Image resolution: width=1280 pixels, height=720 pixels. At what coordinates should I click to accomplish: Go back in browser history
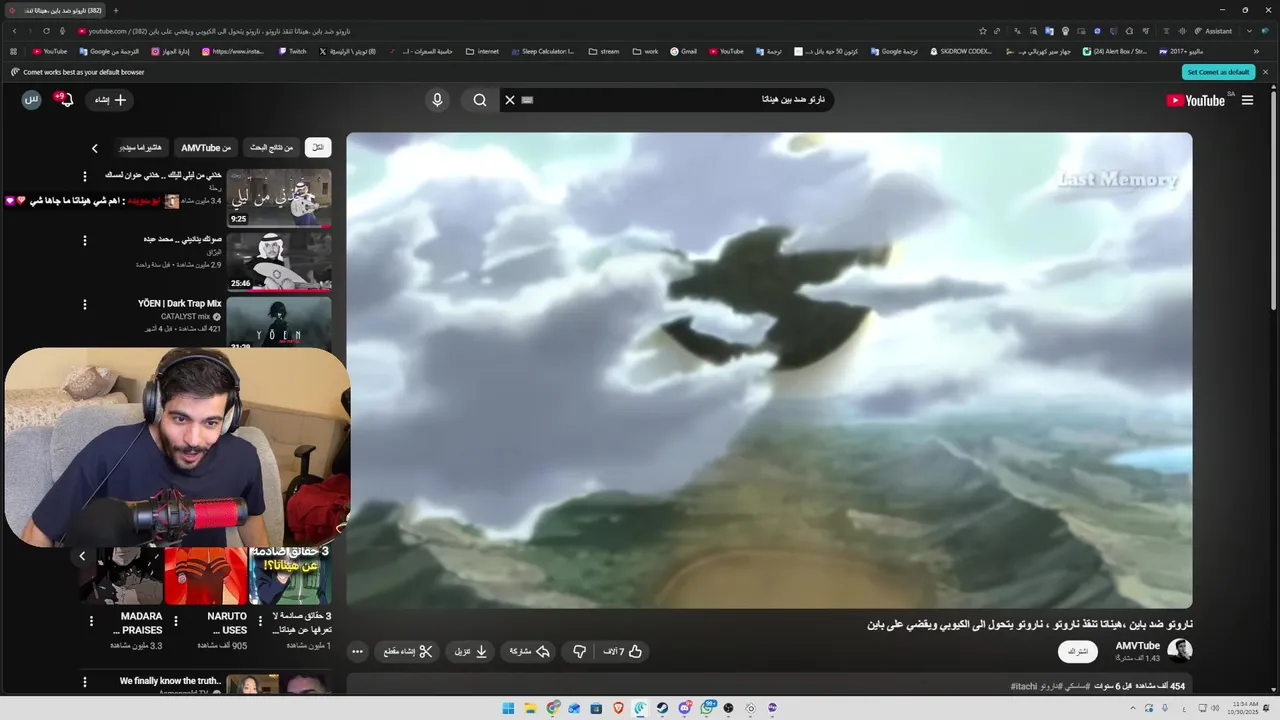[x=14, y=31]
